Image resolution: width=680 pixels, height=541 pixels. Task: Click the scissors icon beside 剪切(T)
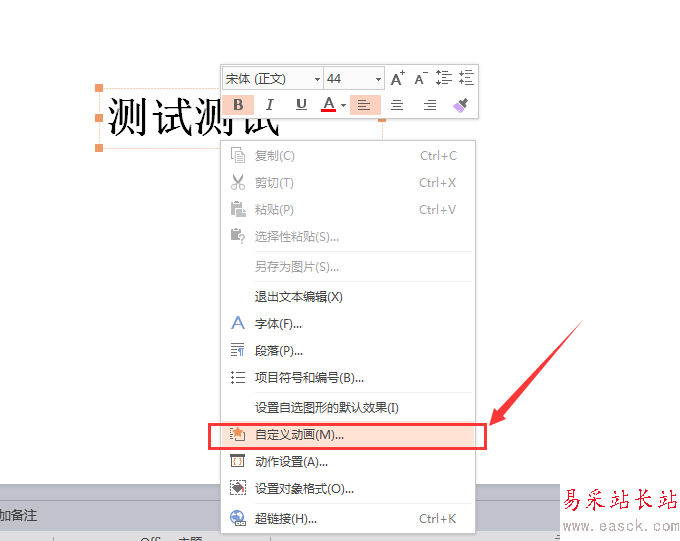[238, 183]
